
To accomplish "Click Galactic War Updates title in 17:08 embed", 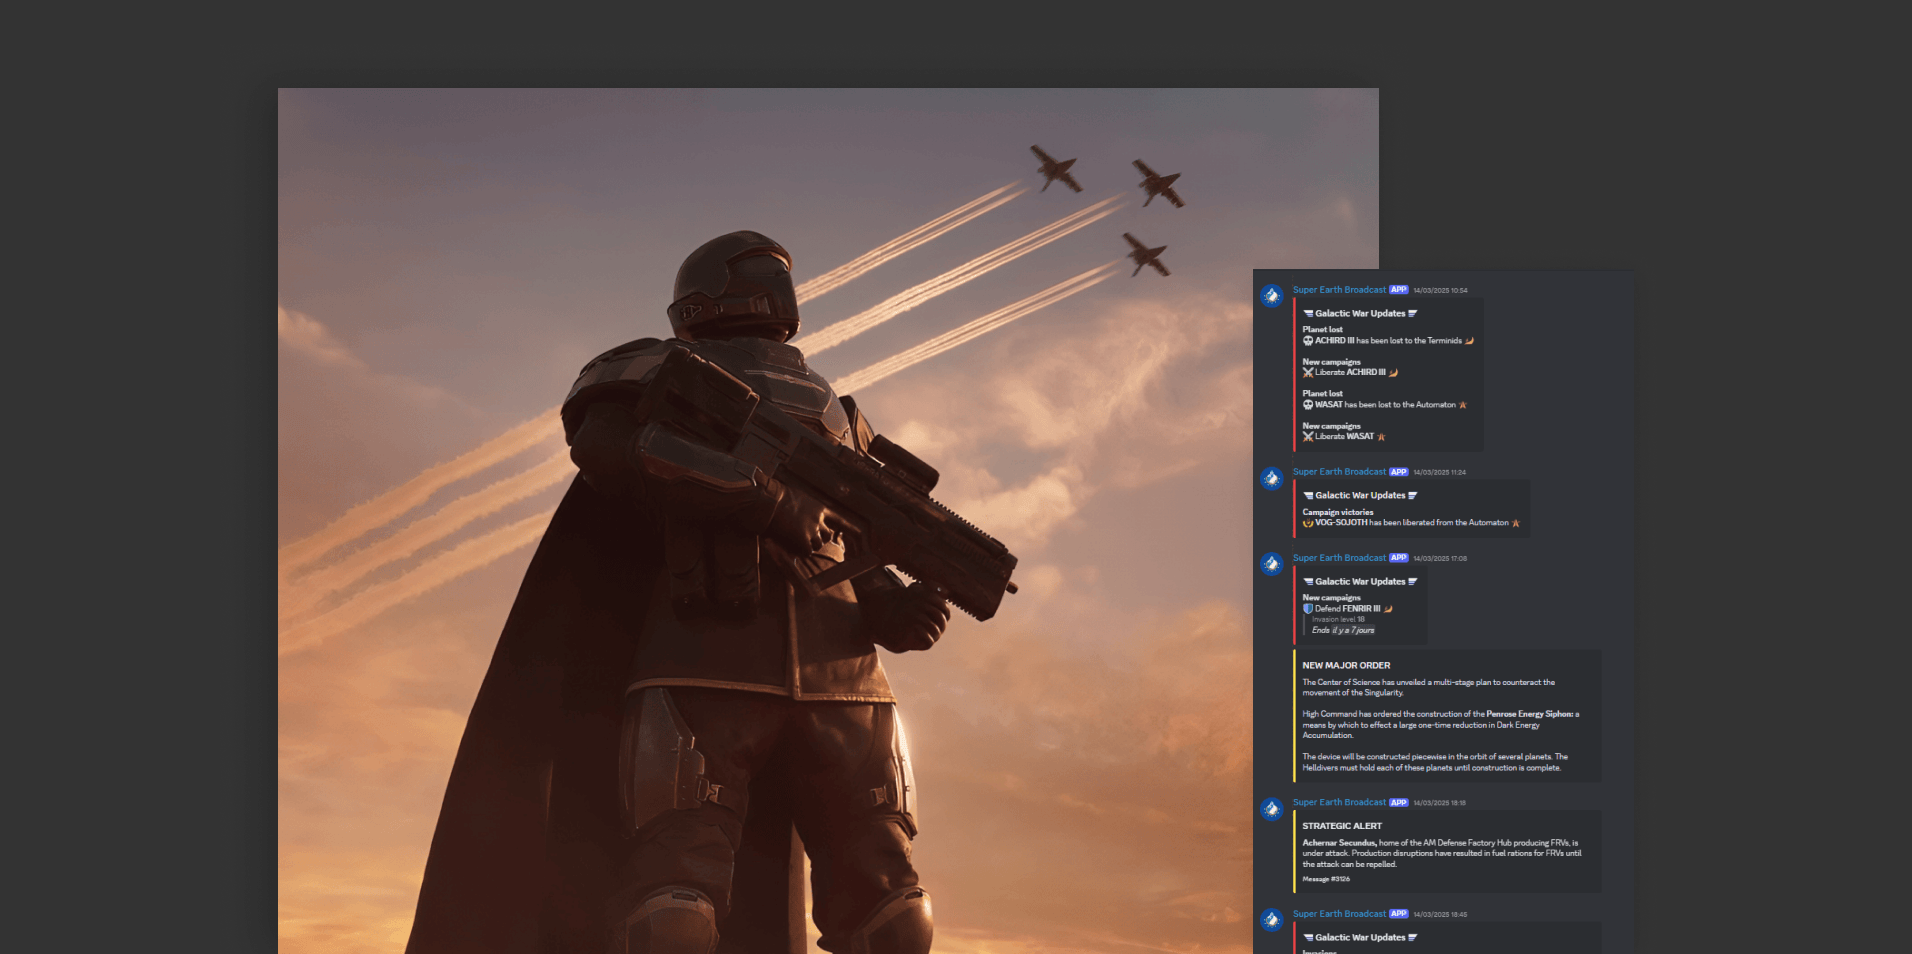I will point(1360,581).
